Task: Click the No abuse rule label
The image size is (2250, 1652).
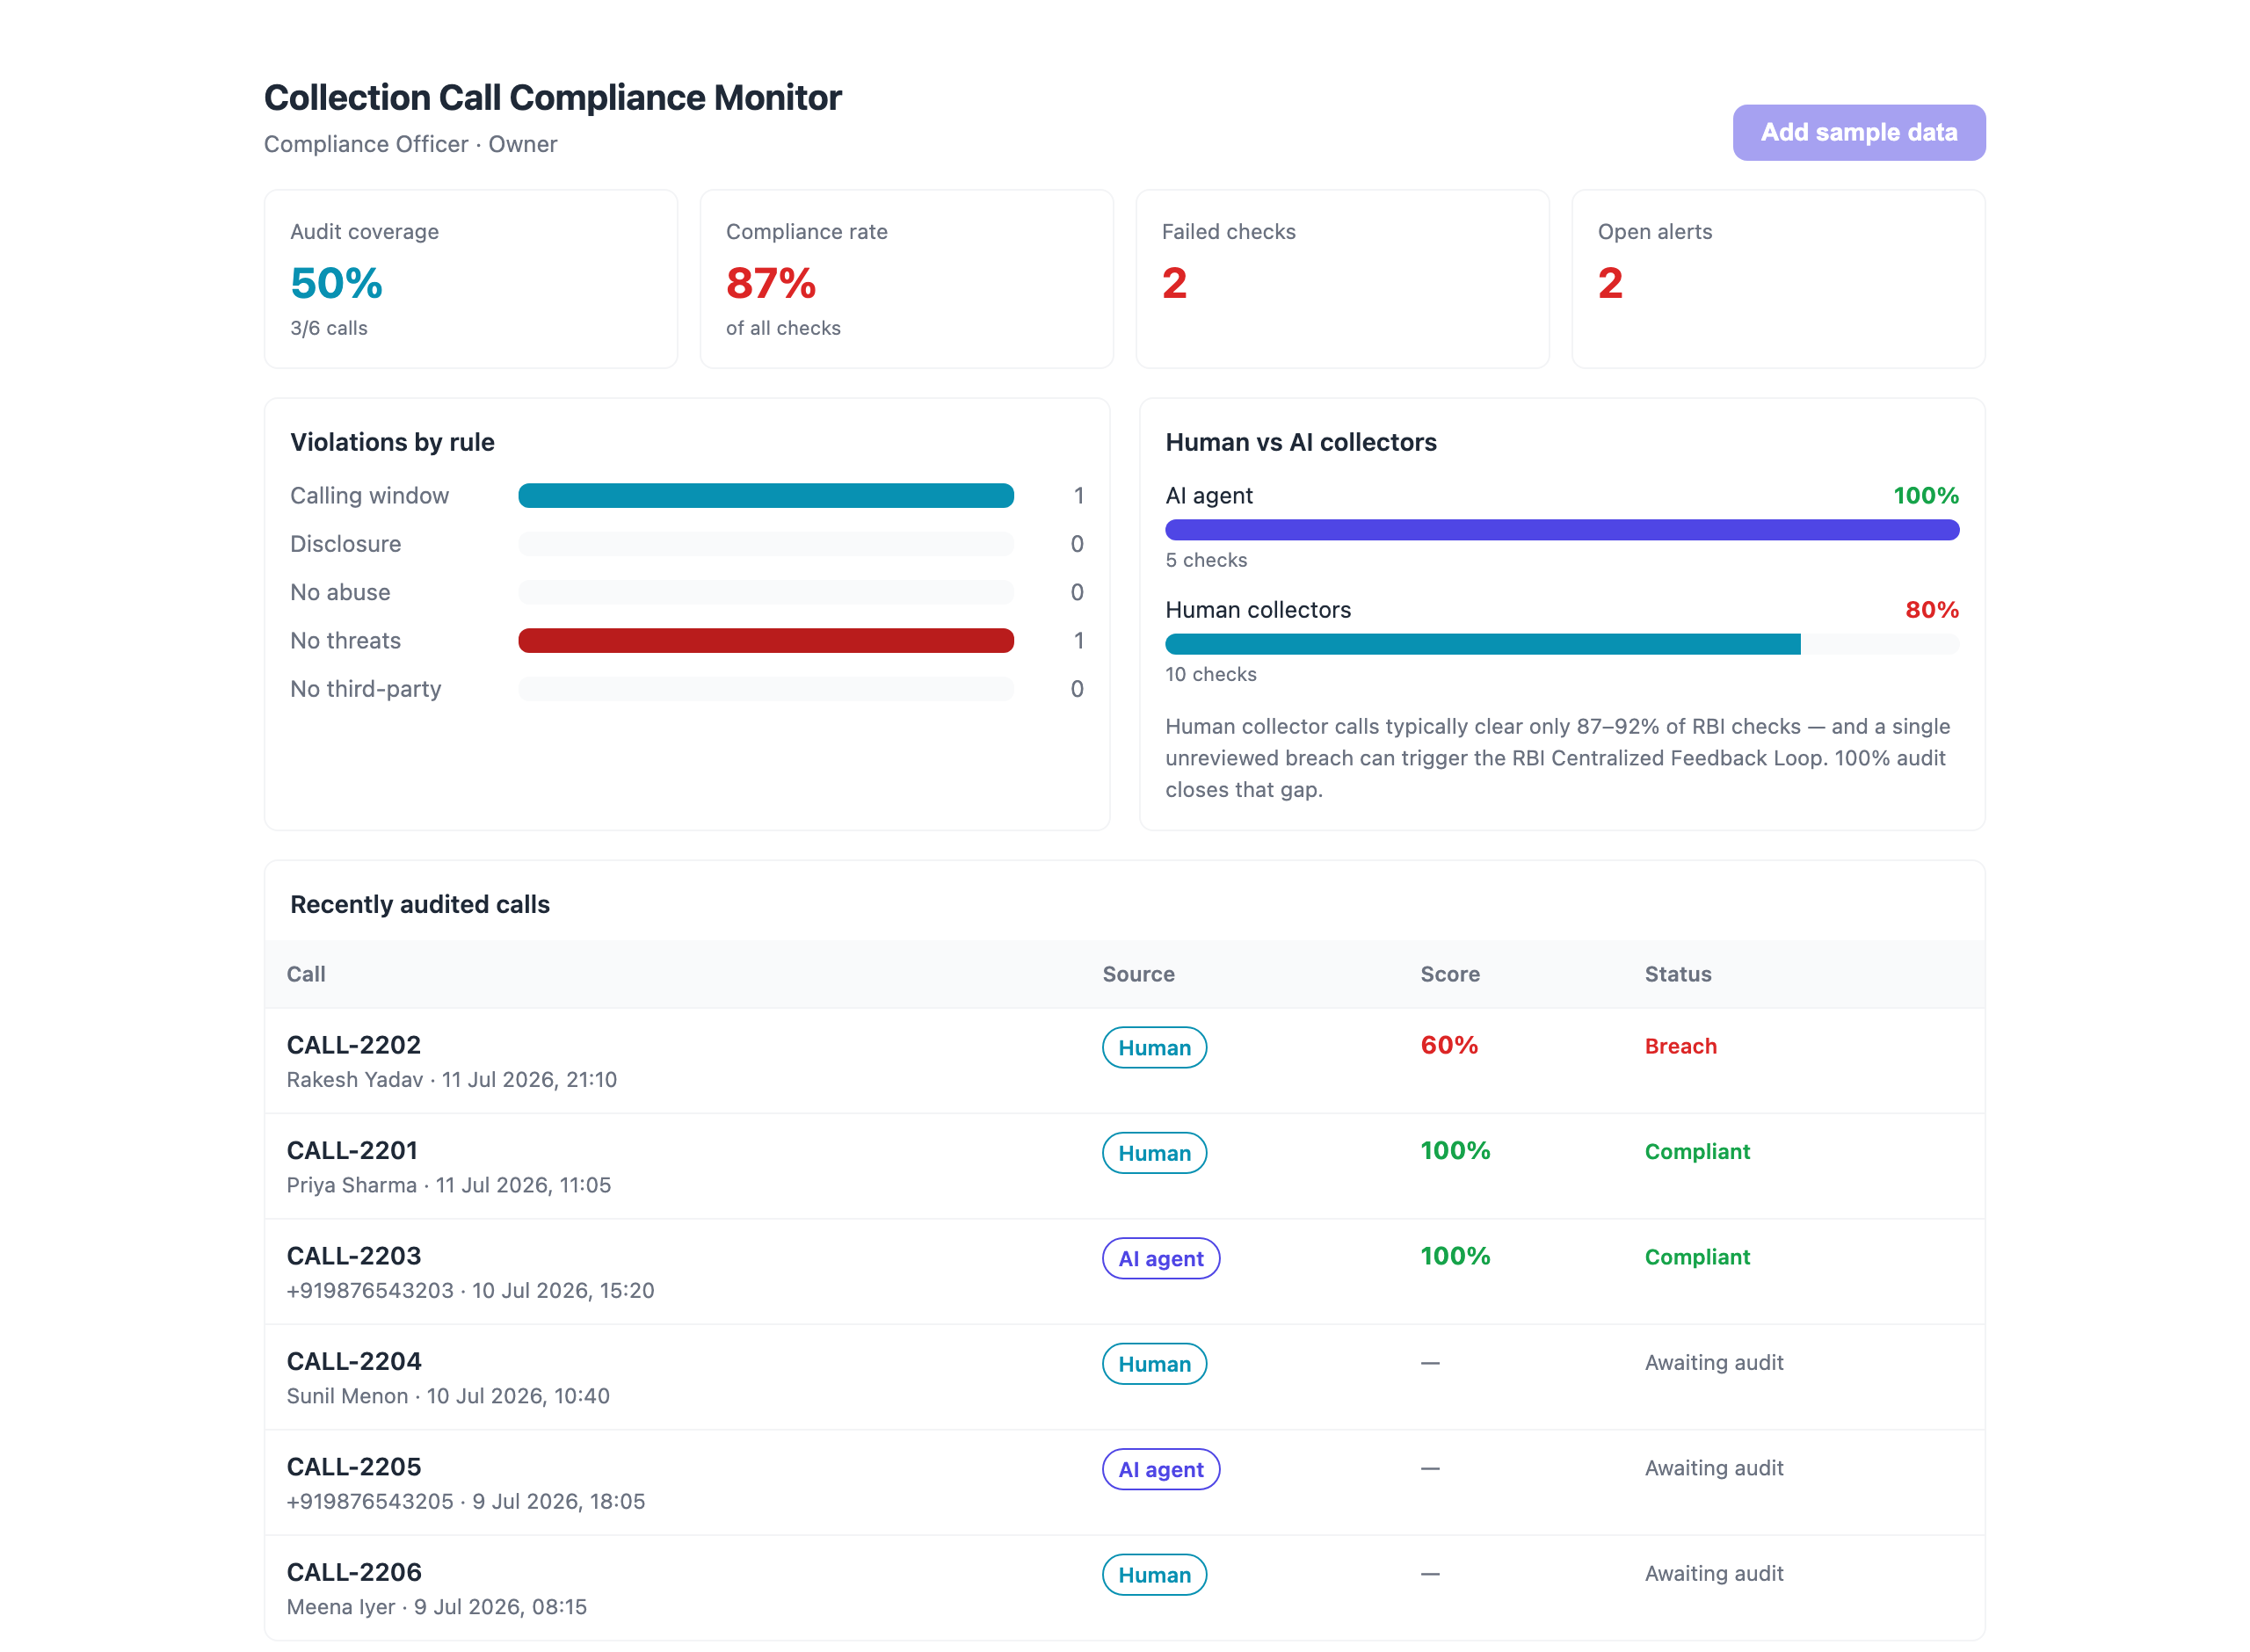Action: point(340,592)
